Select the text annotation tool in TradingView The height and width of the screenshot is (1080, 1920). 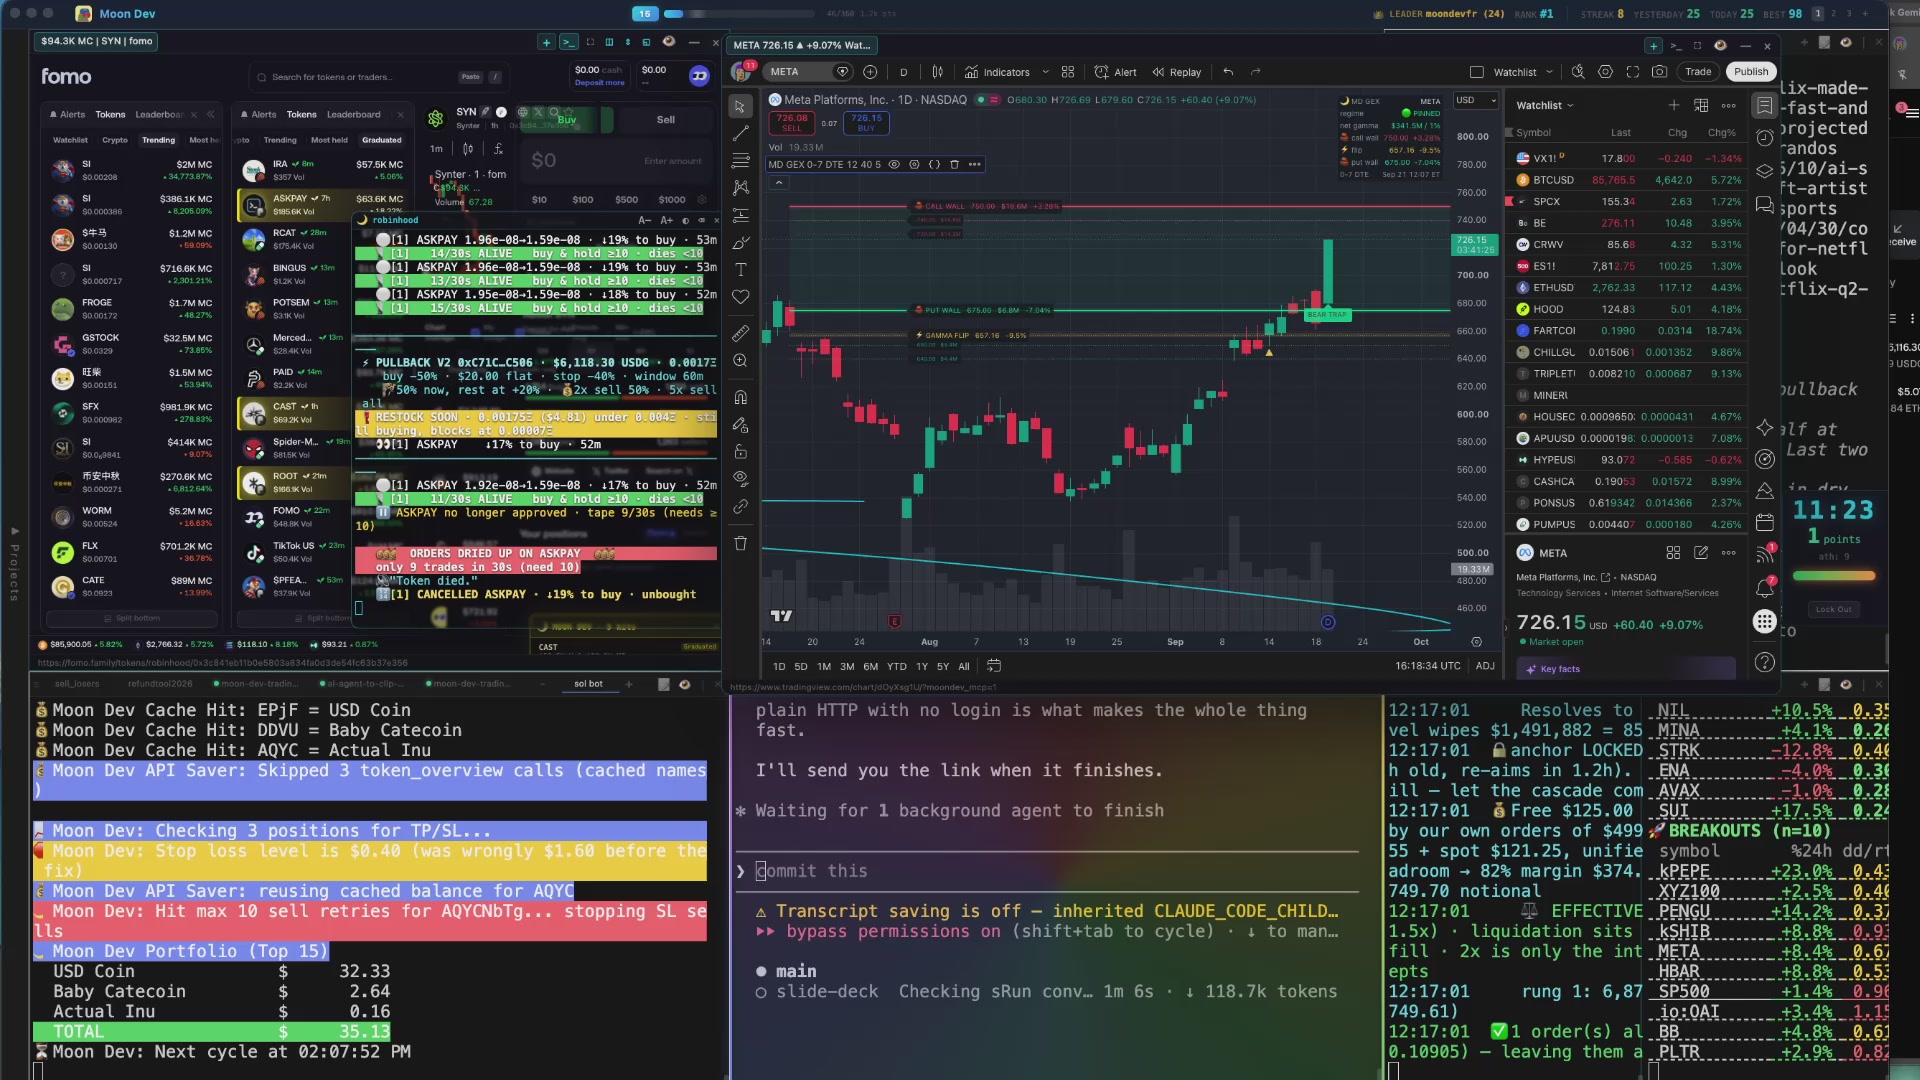pos(741,270)
